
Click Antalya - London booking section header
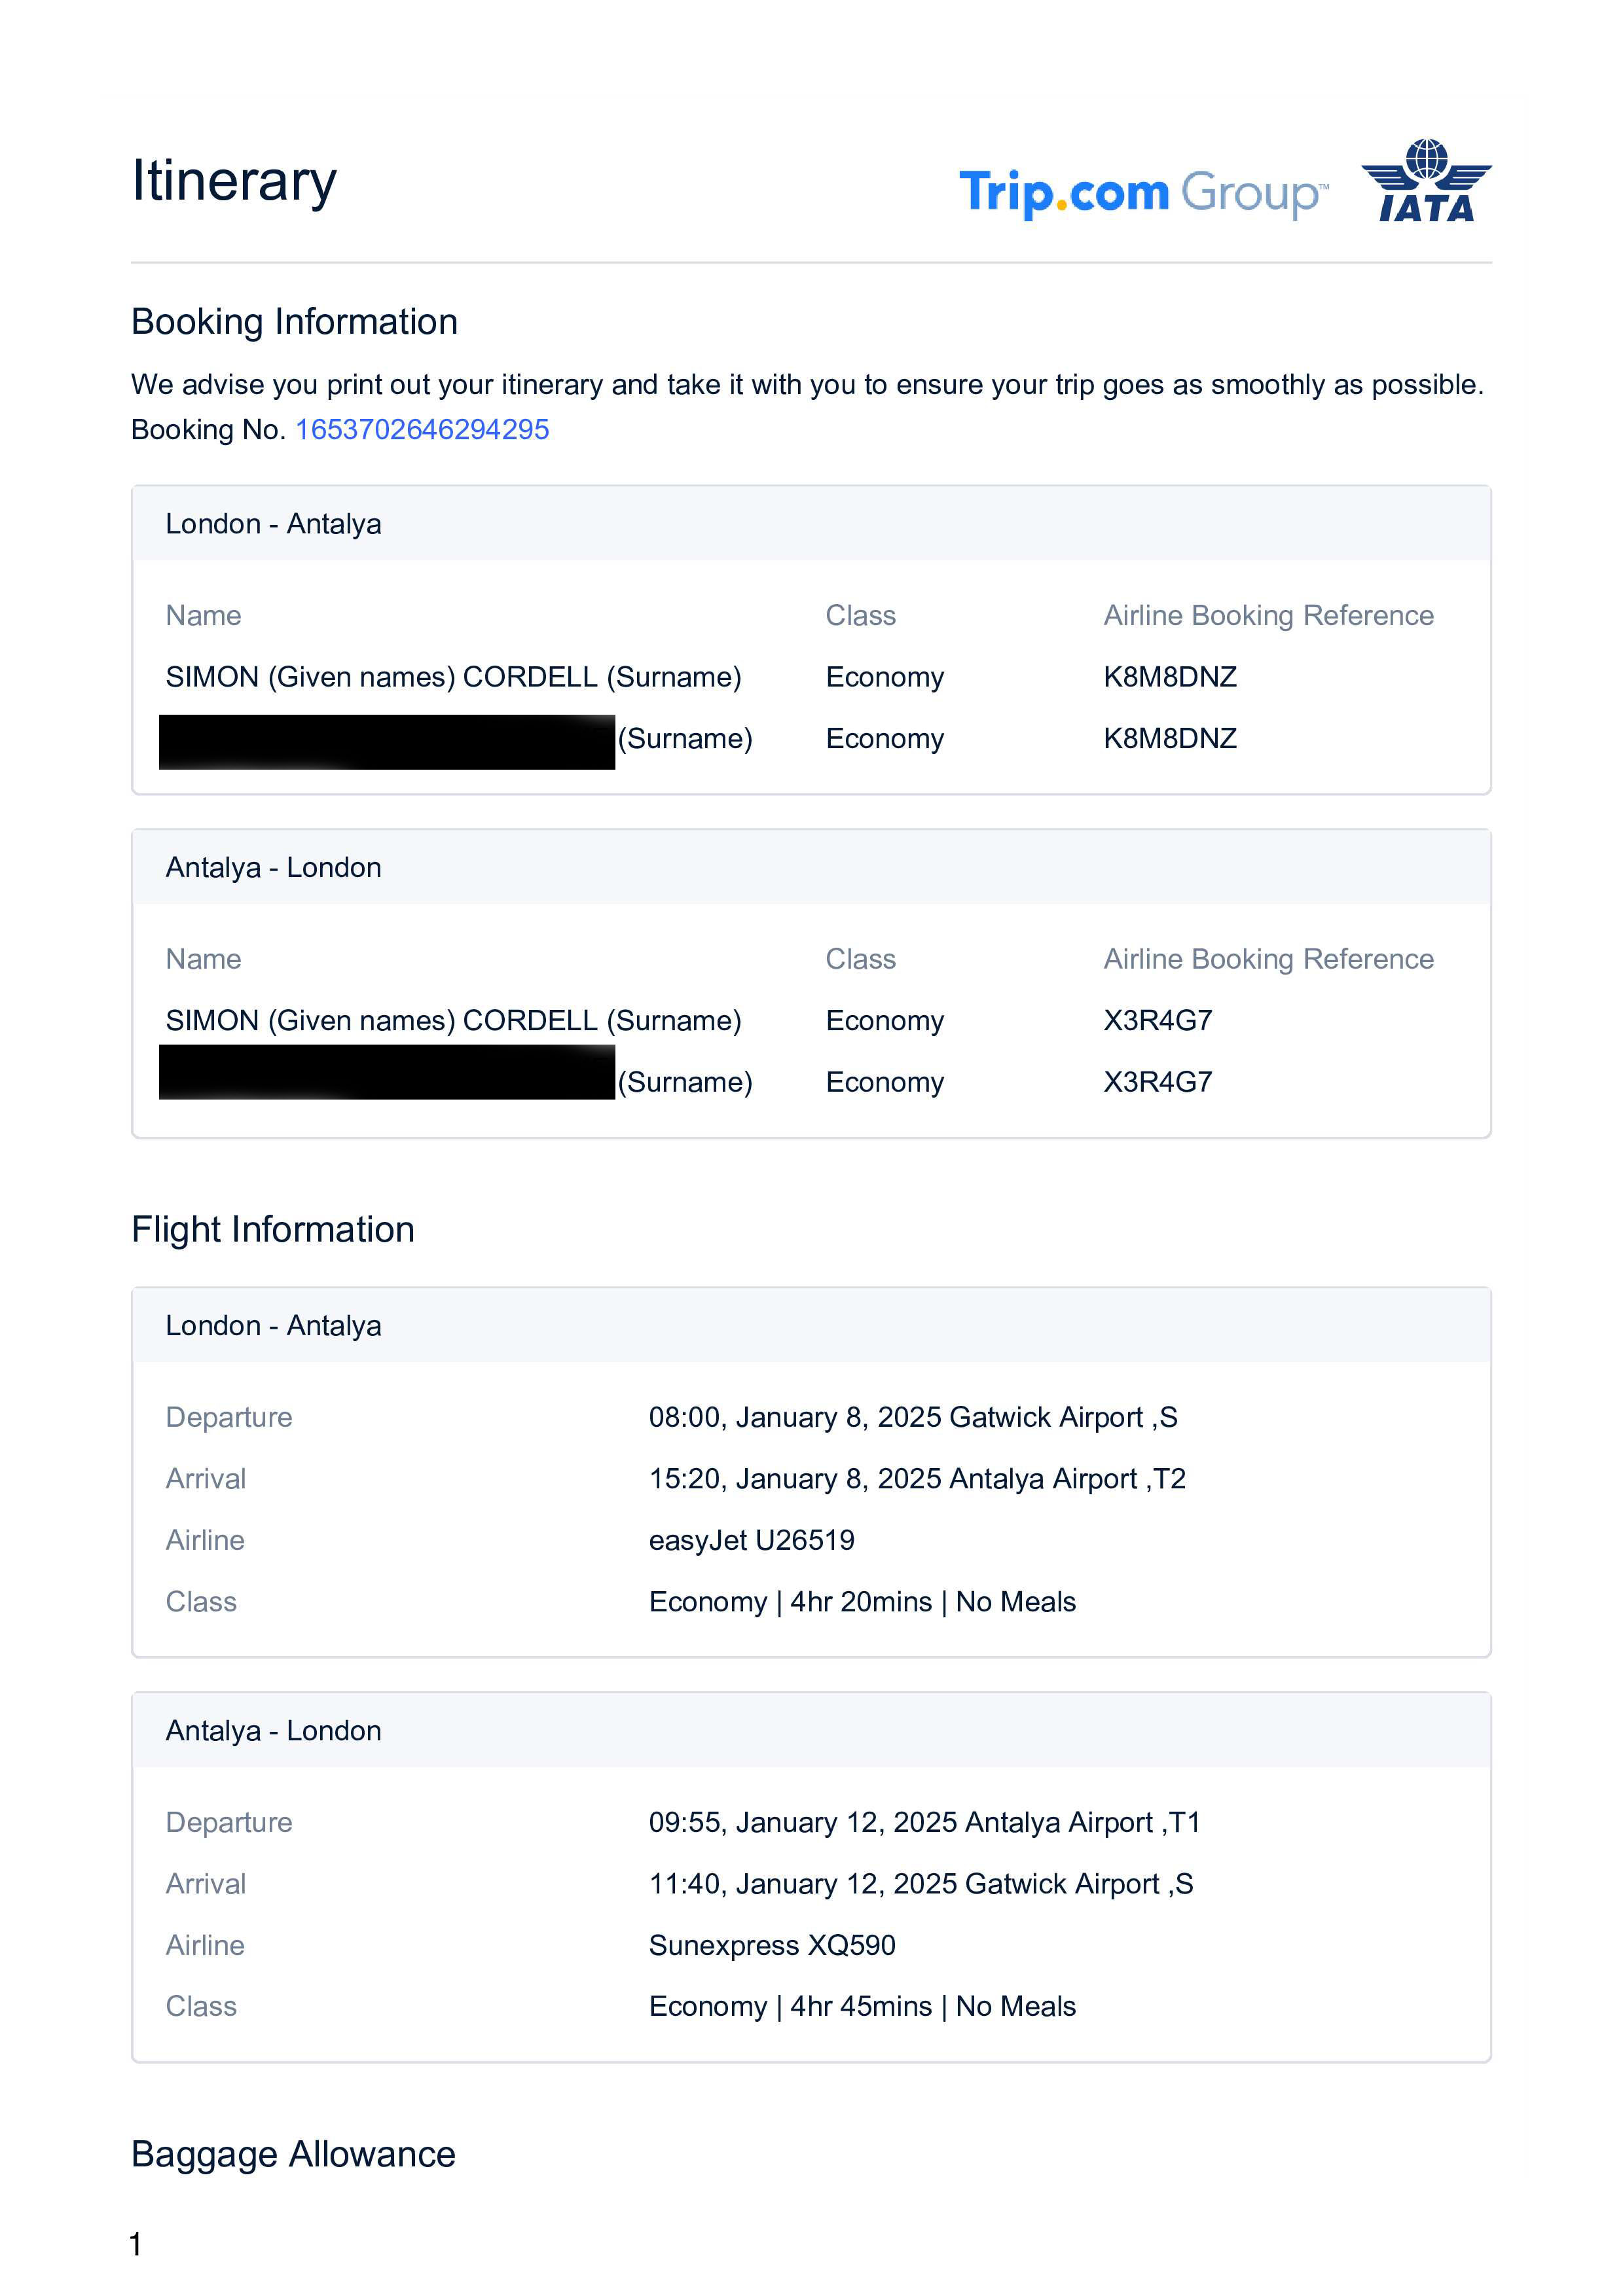pos(273,867)
